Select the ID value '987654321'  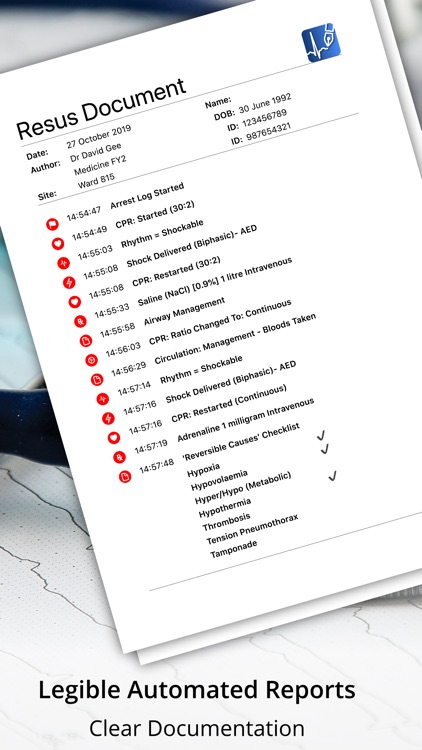click(x=268, y=132)
